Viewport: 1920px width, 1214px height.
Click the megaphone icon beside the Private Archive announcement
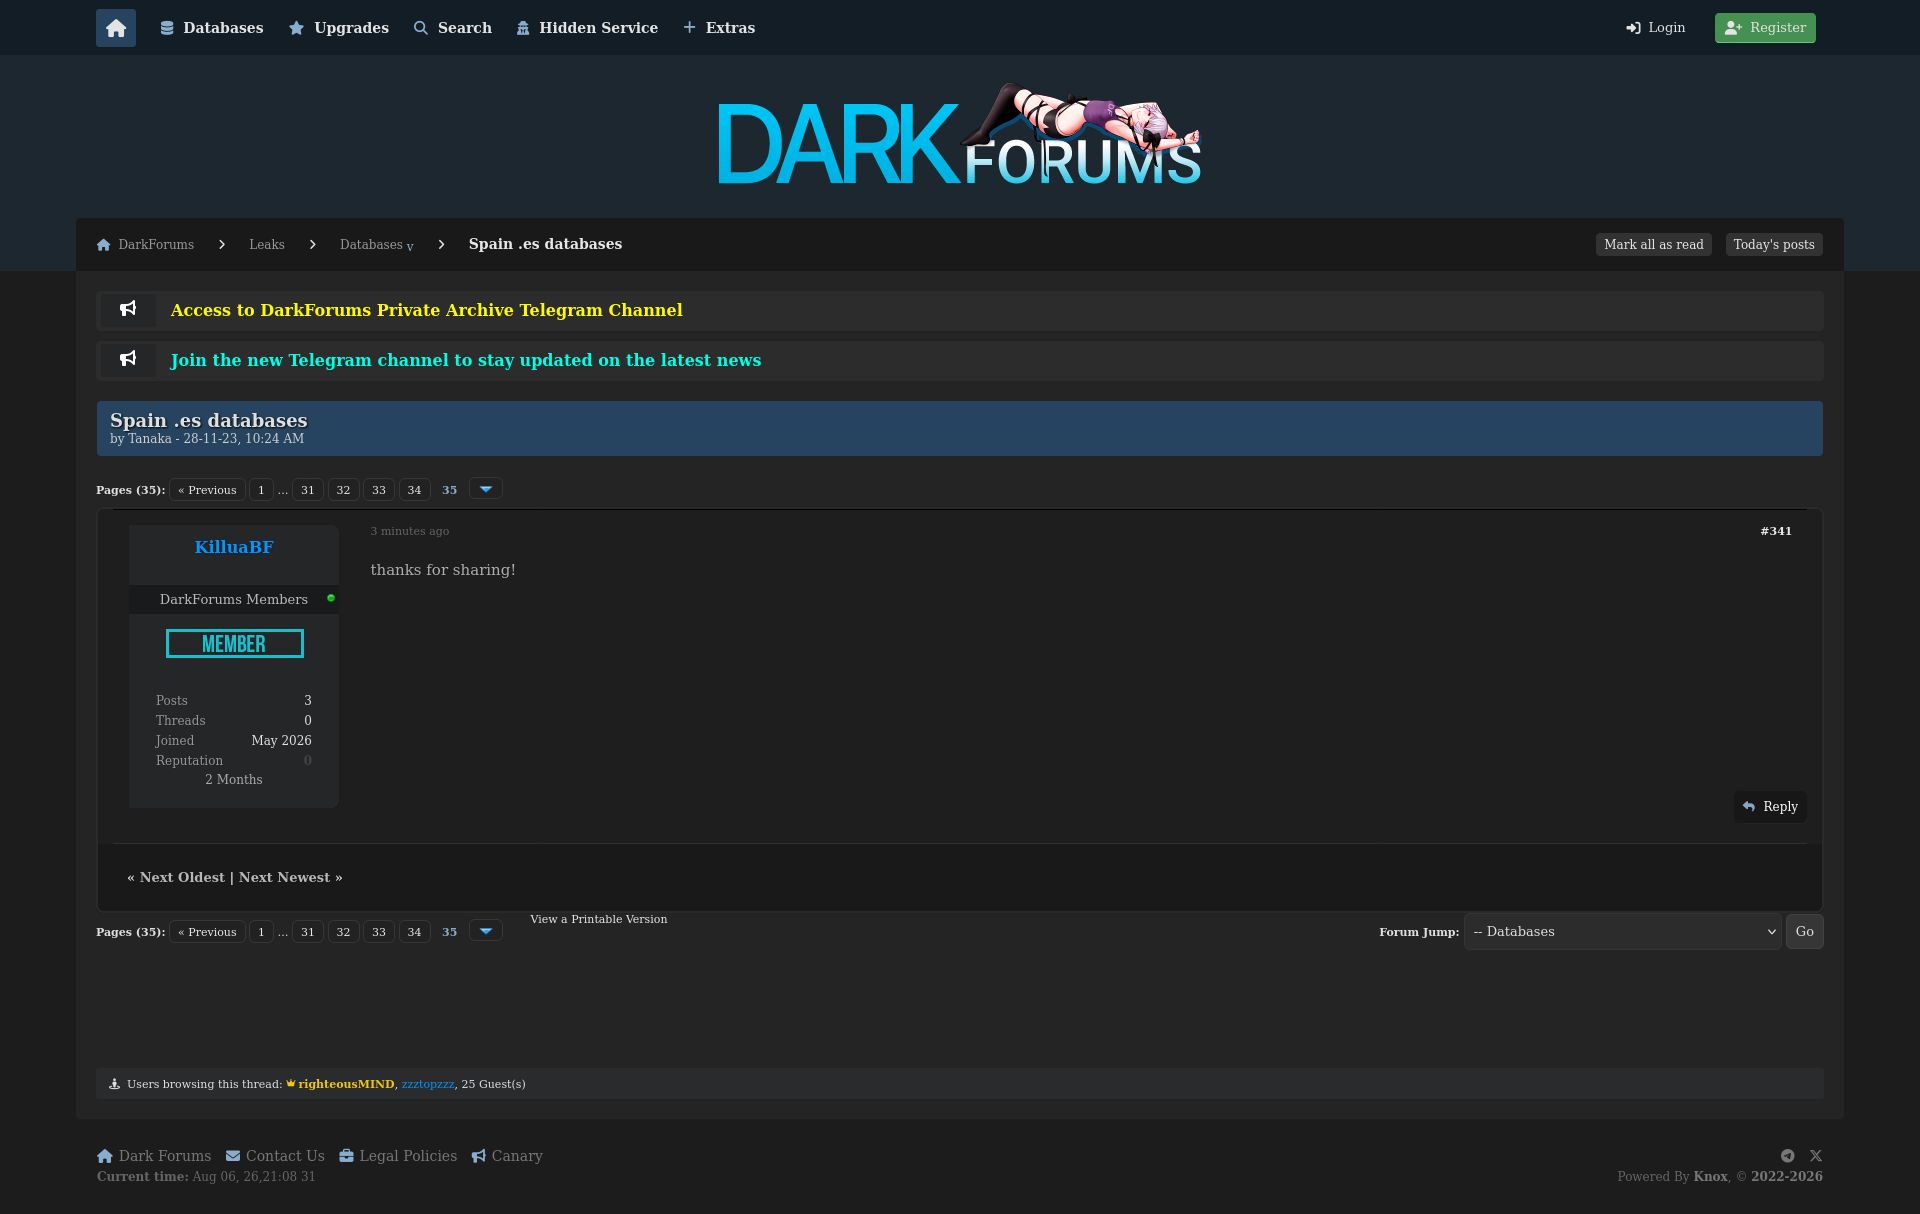coord(128,309)
